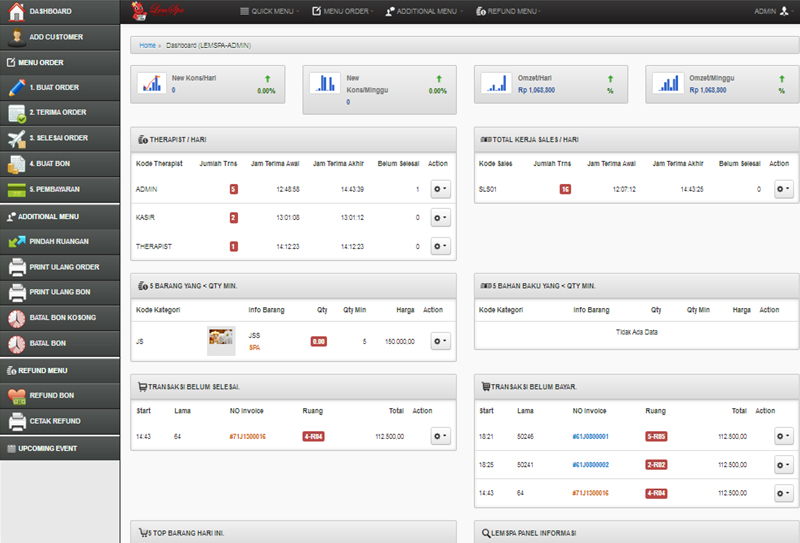Open action gear for SLS01 sales row
Image resolution: width=800 pixels, height=543 pixels.
coord(783,189)
